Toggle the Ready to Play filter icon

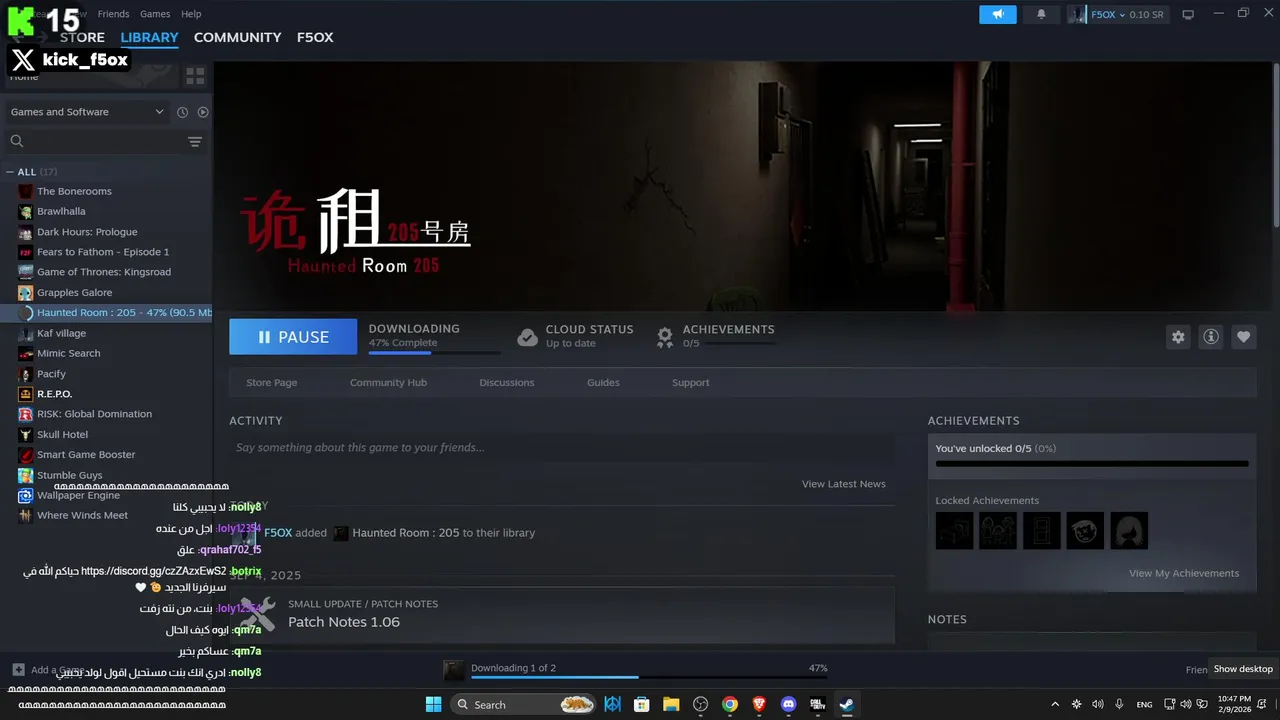(x=203, y=112)
